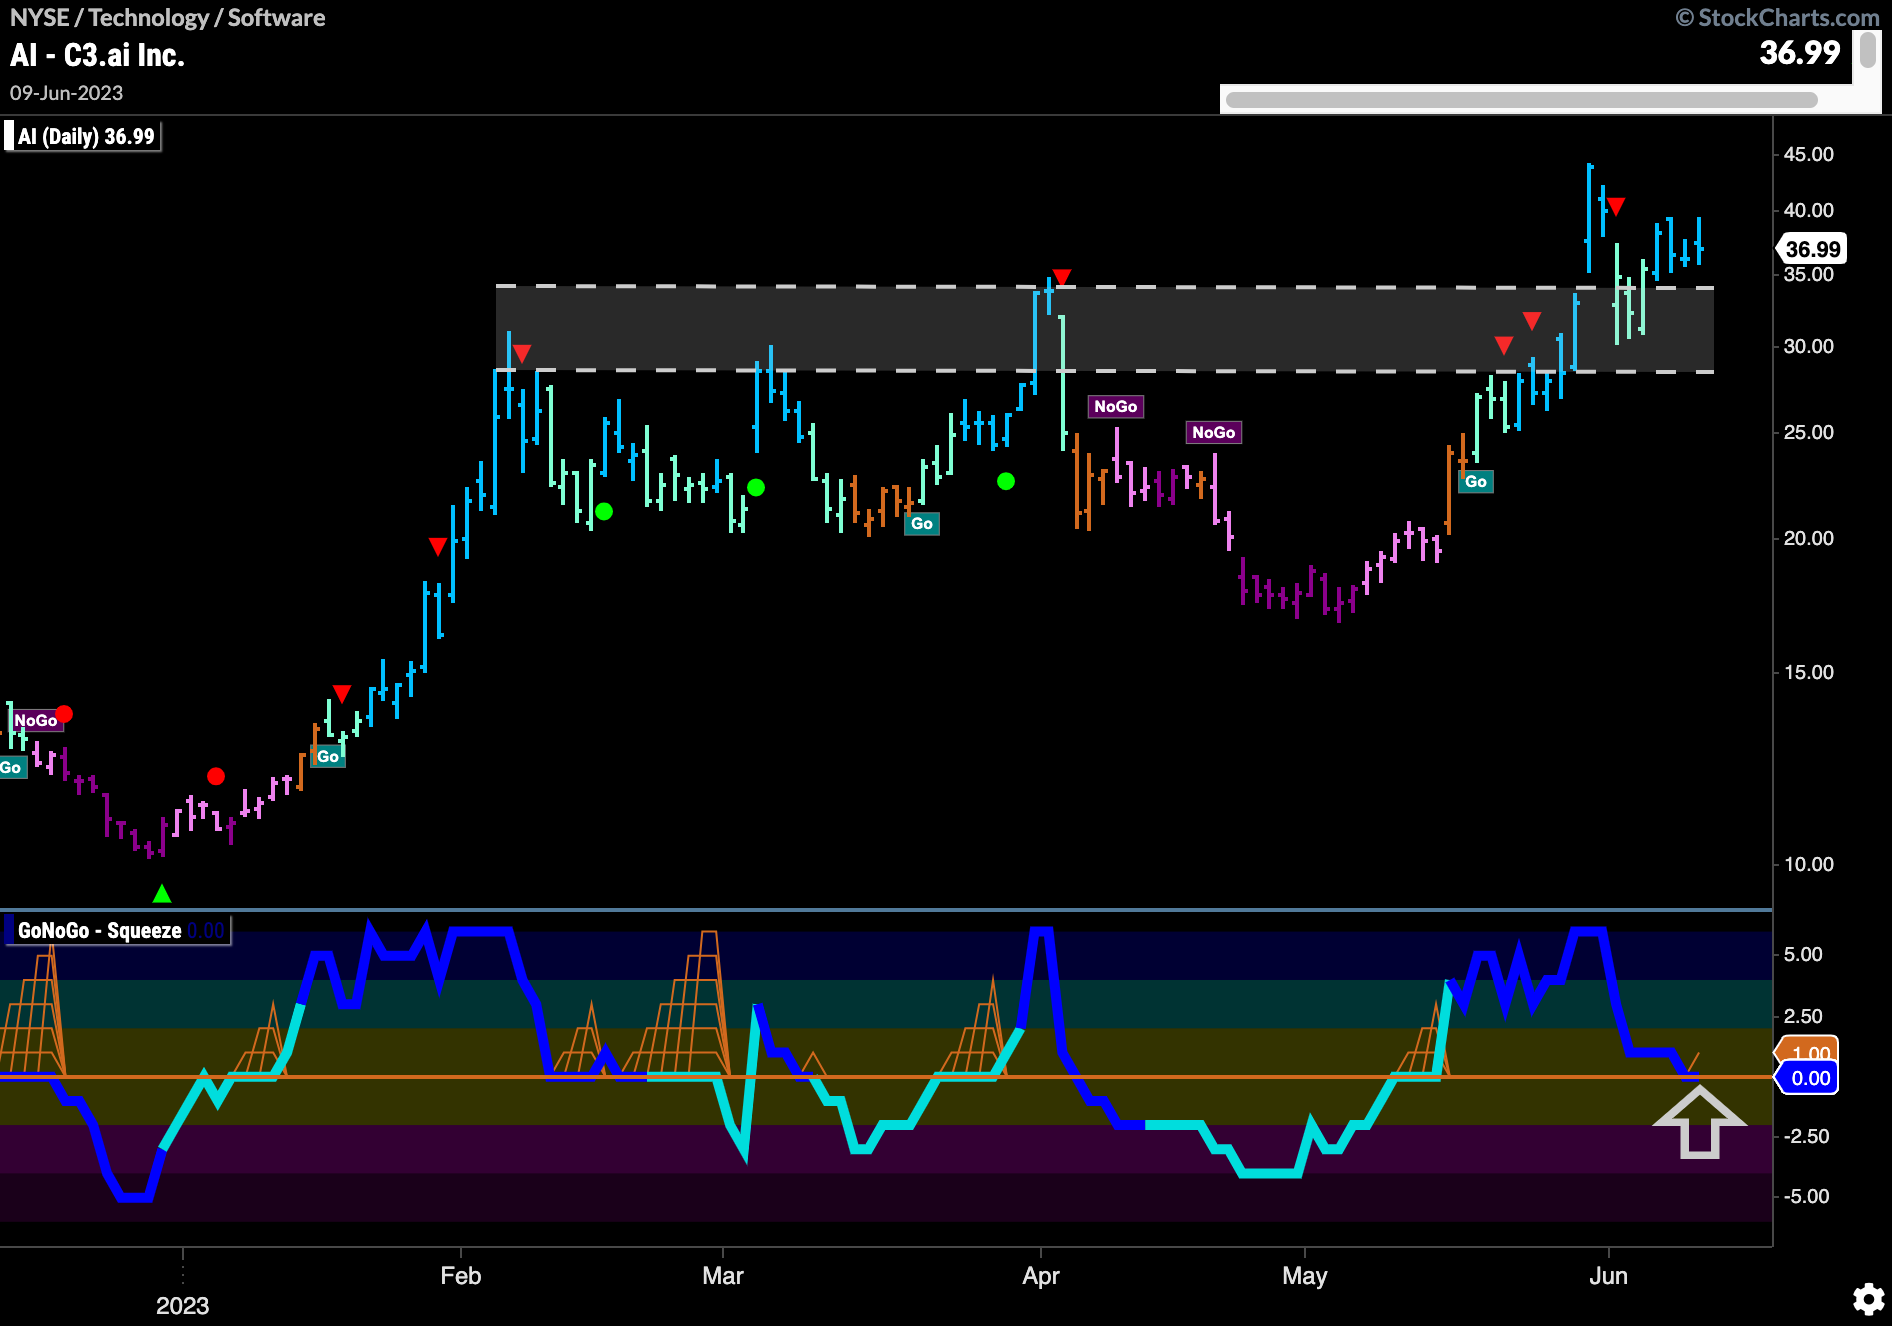Click the NYSE / Technology / Software breadcrumb
The image size is (1892, 1326).
pos(167,17)
